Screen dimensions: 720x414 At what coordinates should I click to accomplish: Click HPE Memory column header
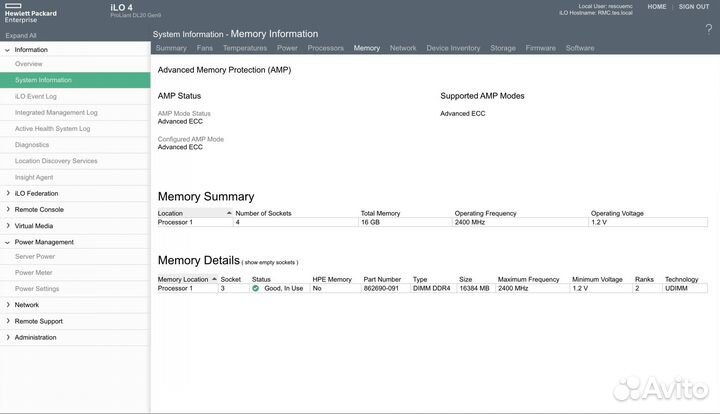point(332,279)
